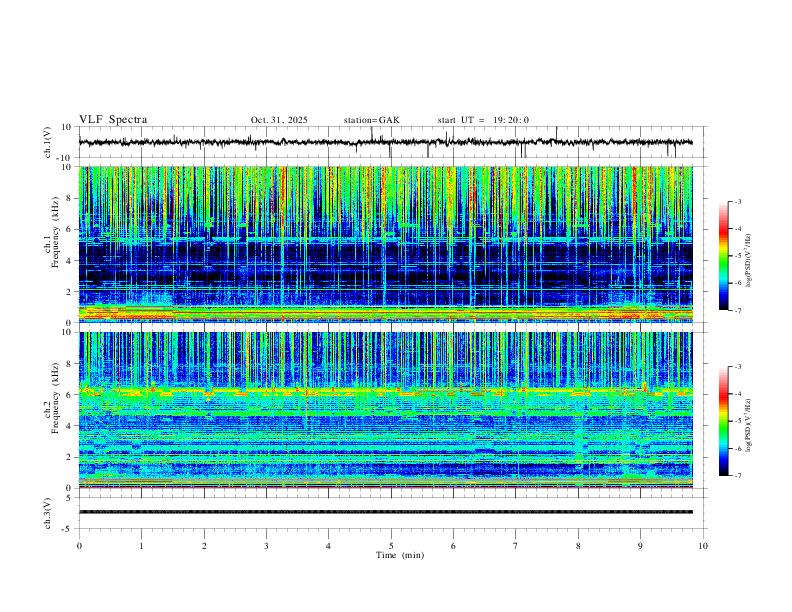Click the "4" kHz tick of ch.1 spectrogram
The image size is (792, 612).
(x=70, y=261)
